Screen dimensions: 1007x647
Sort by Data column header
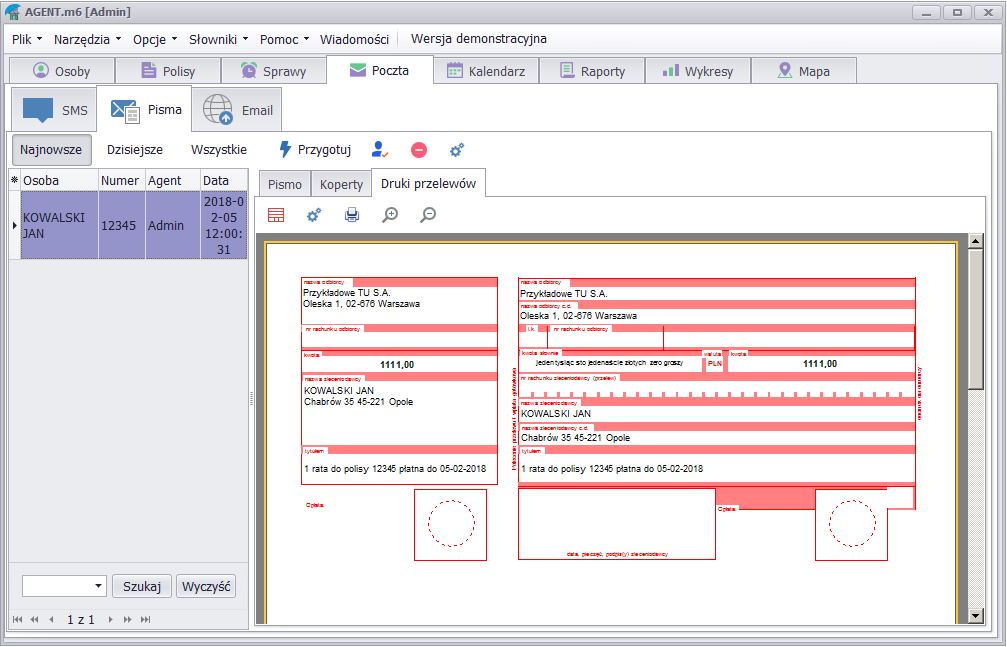click(x=224, y=181)
